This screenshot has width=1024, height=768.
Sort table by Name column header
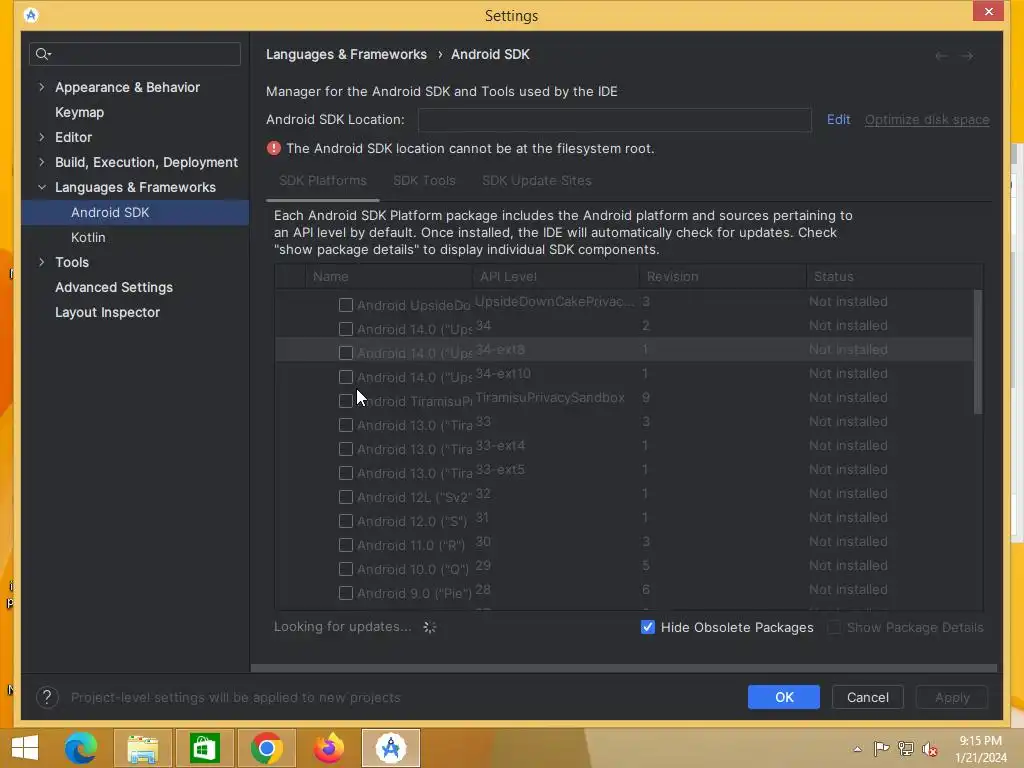pos(389,276)
